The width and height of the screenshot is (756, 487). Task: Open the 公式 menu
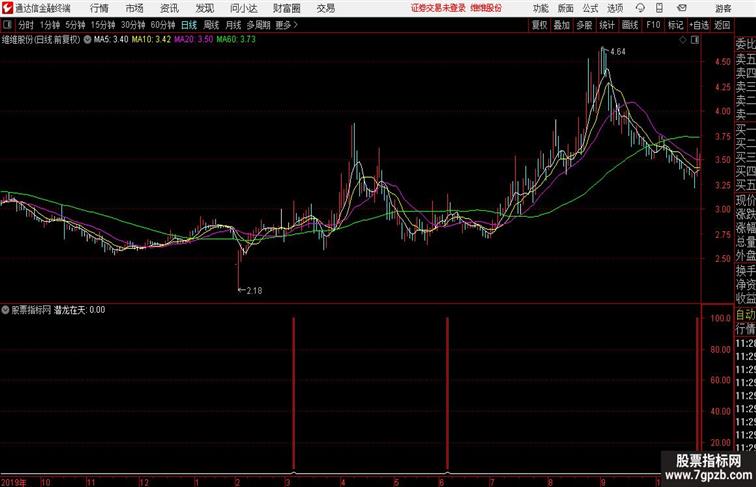590,8
